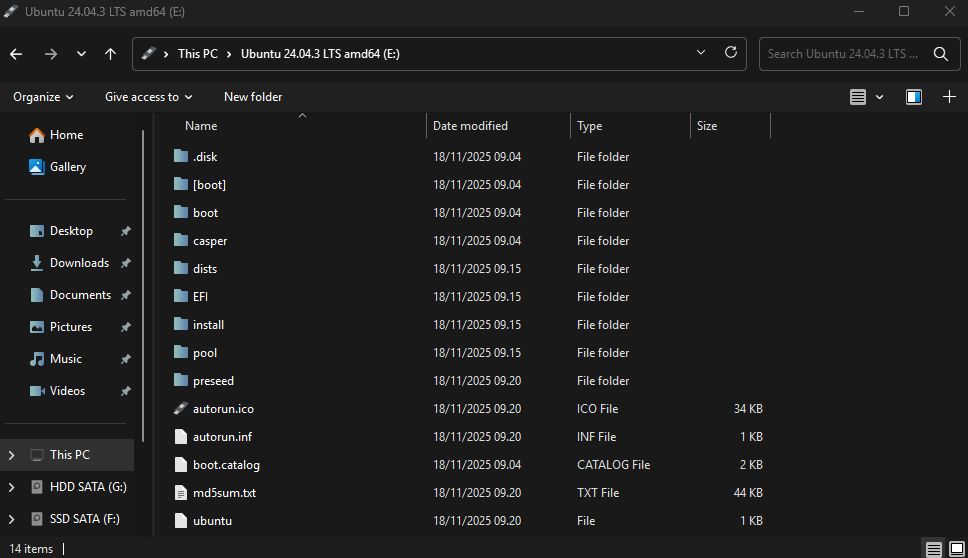Viewport: 968px width, 558px height.
Task: Click the search magnifier icon
Action: pos(940,54)
